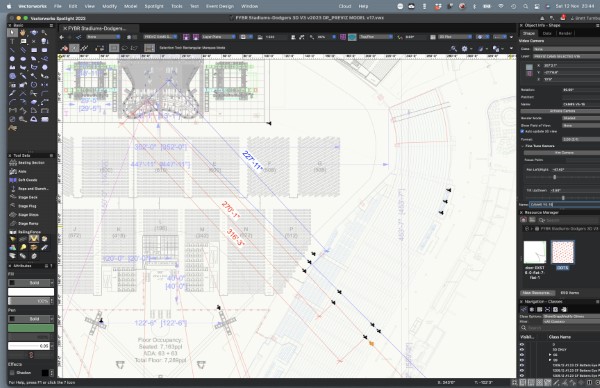Open the Spotlight menu
This screenshot has height=388, width=600.
point(154,6)
